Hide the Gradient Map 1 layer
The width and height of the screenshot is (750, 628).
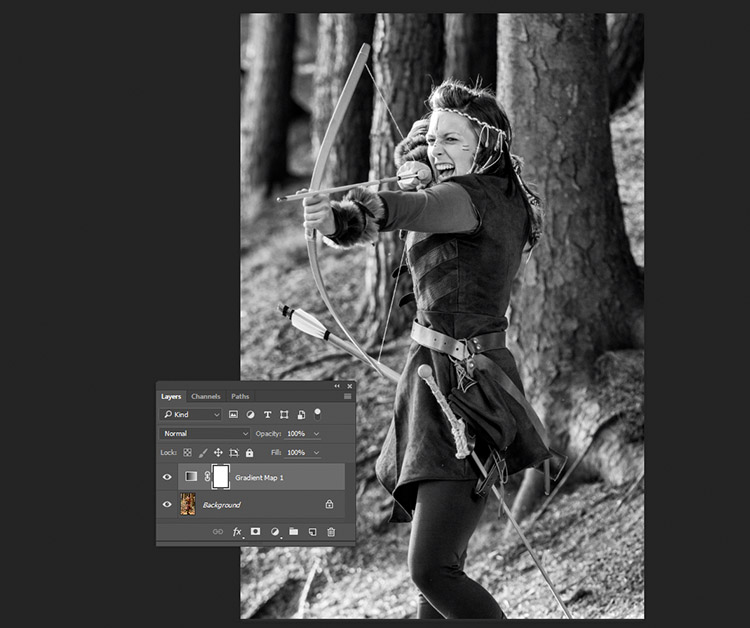[x=167, y=477]
